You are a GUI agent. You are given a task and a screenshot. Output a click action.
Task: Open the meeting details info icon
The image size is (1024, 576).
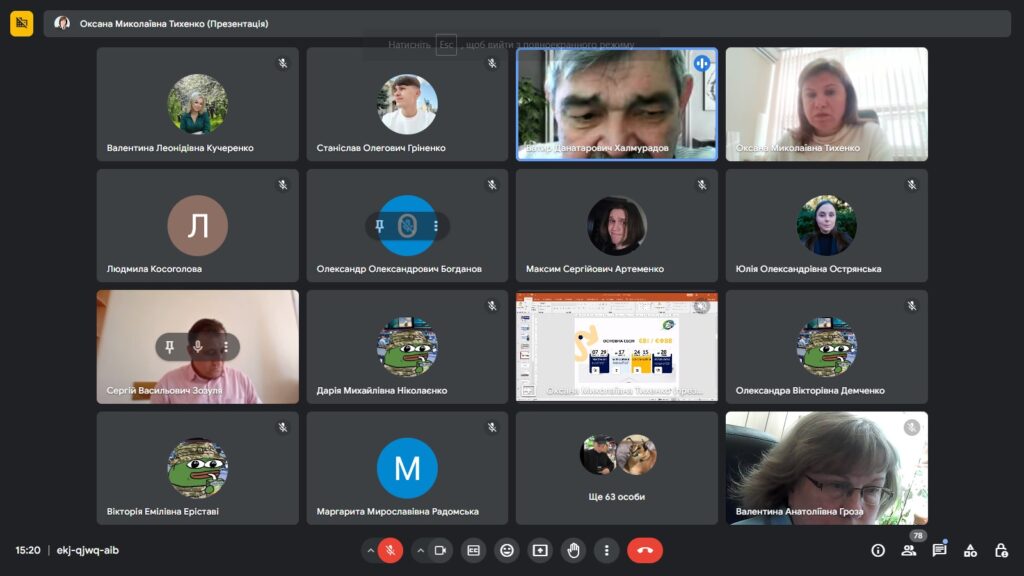(878, 550)
